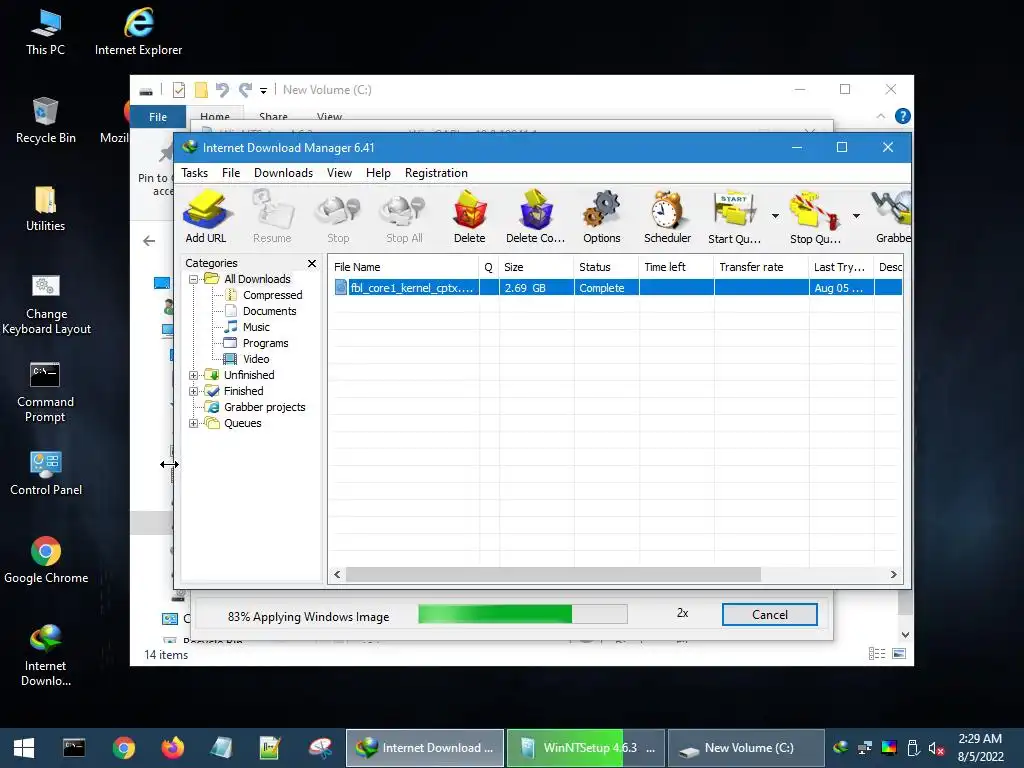This screenshot has height=768, width=1024.
Task: Expand the Finished category node
Action: pyautogui.click(x=193, y=391)
